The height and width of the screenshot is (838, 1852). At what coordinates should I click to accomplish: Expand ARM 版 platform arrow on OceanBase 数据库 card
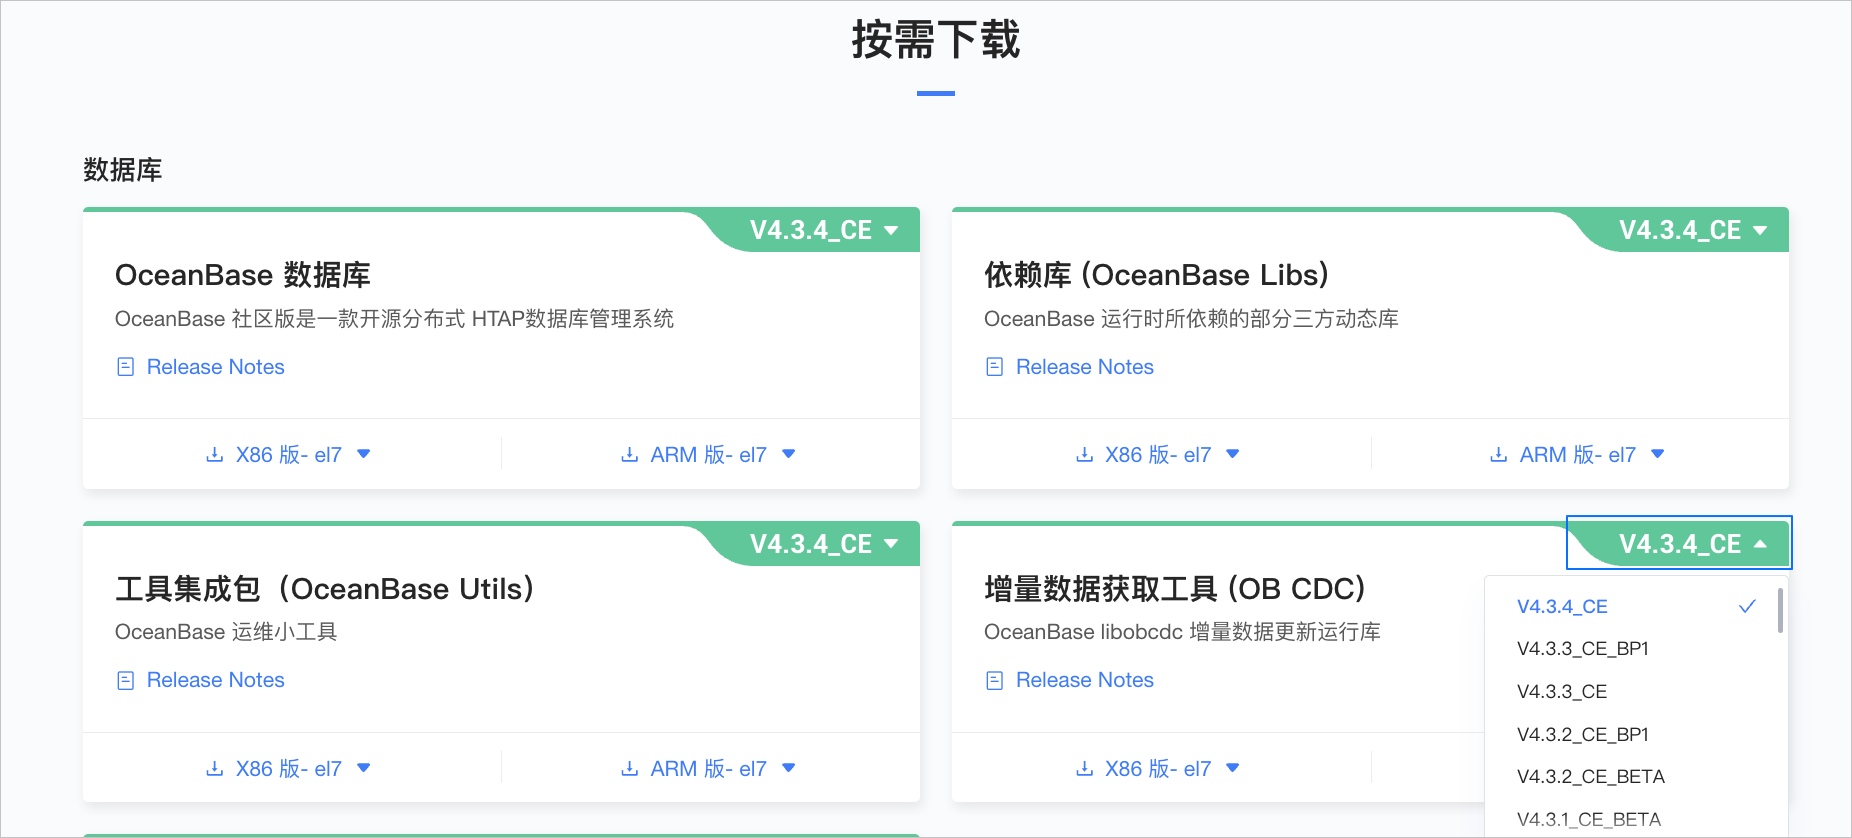click(789, 454)
